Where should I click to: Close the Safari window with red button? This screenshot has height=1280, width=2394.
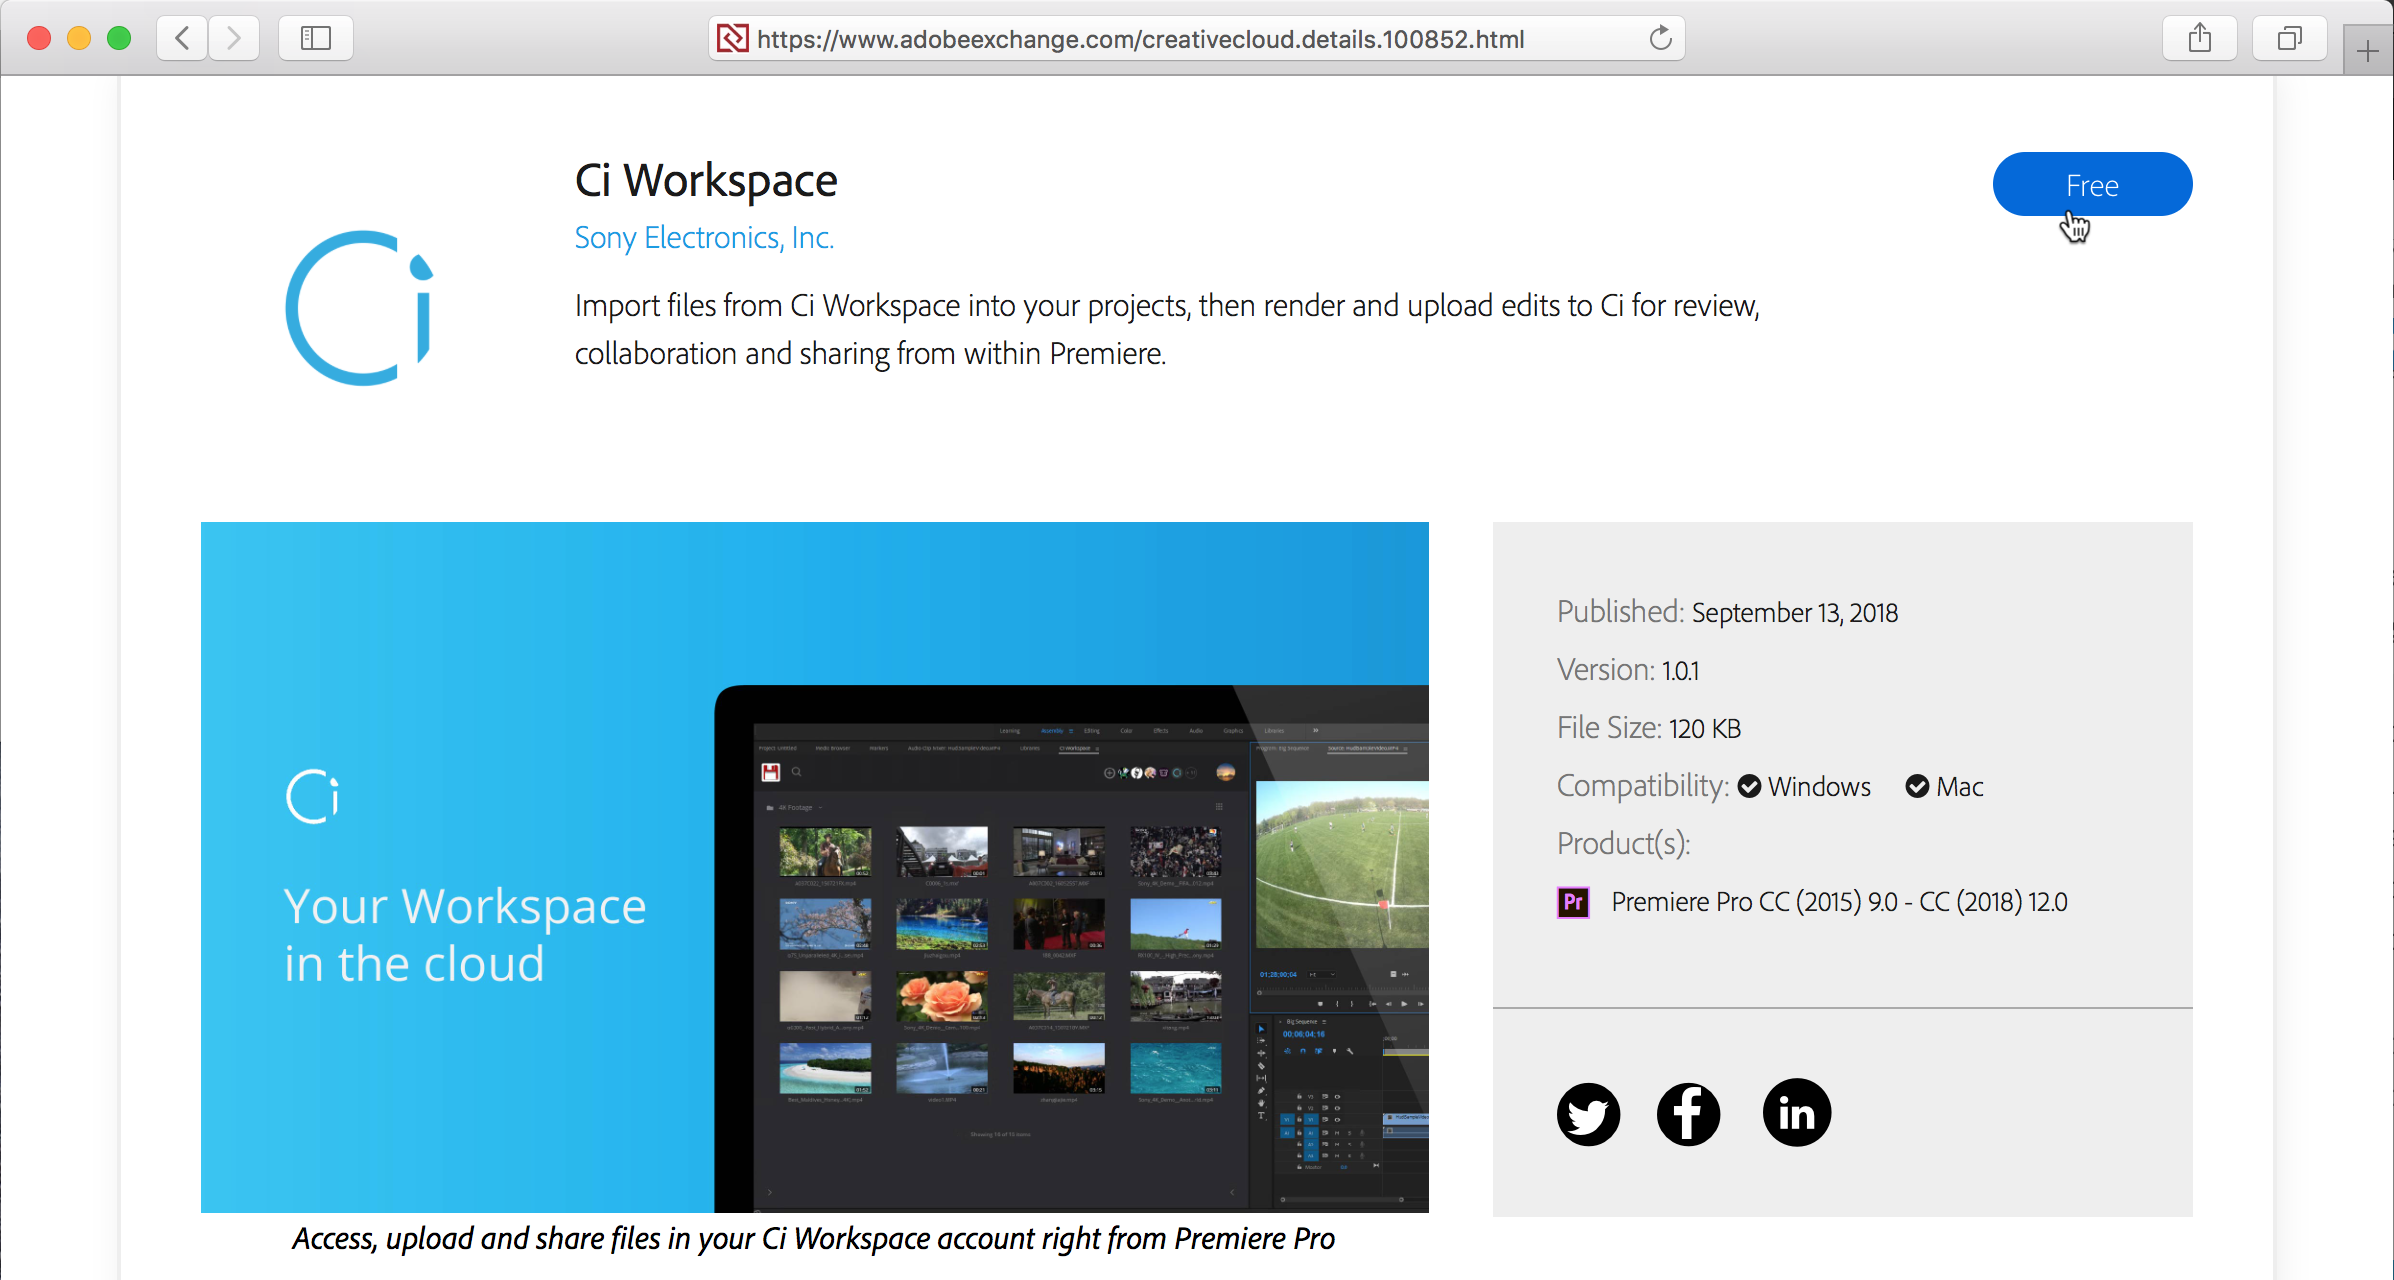click(39, 39)
